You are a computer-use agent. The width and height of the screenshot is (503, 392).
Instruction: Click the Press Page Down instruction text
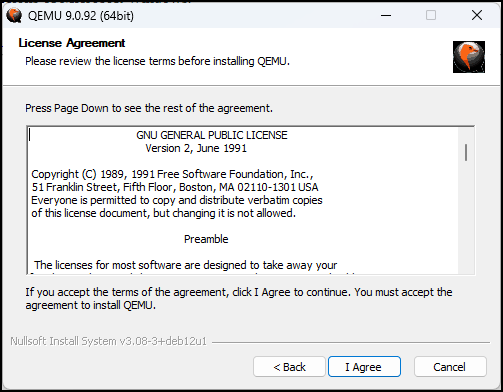(x=149, y=108)
